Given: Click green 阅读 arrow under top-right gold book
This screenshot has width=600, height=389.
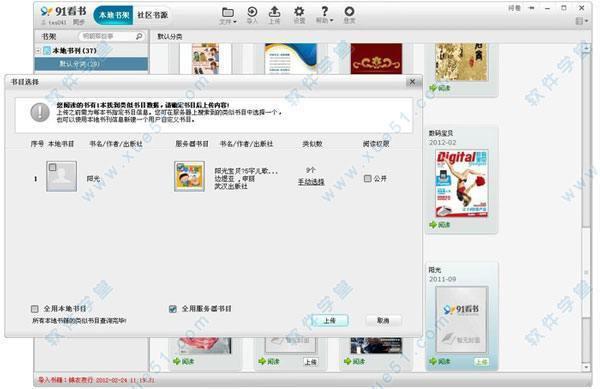Looking at the screenshot, I should coord(433,88).
